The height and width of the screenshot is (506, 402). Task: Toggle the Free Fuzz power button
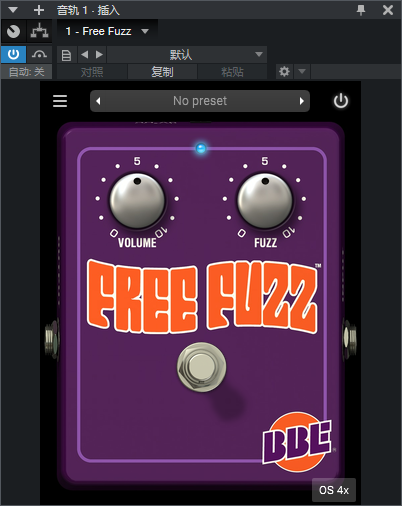[341, 101]
